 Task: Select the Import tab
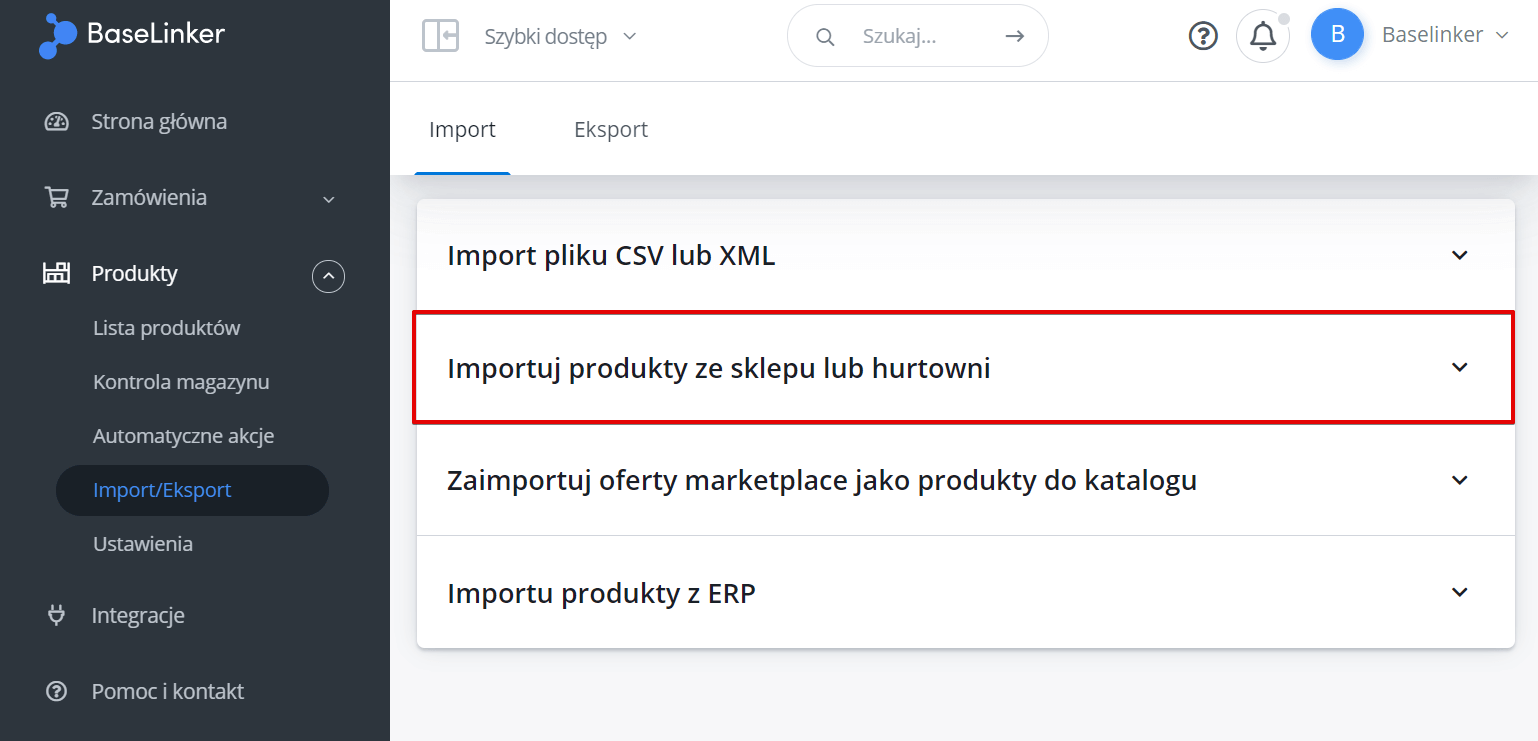(x=462, y=129)
